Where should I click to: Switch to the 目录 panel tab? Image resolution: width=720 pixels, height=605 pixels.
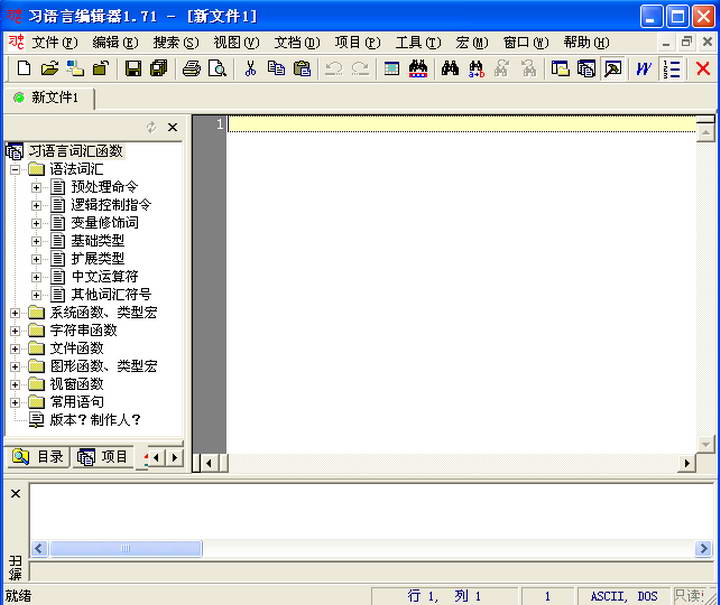38,457
